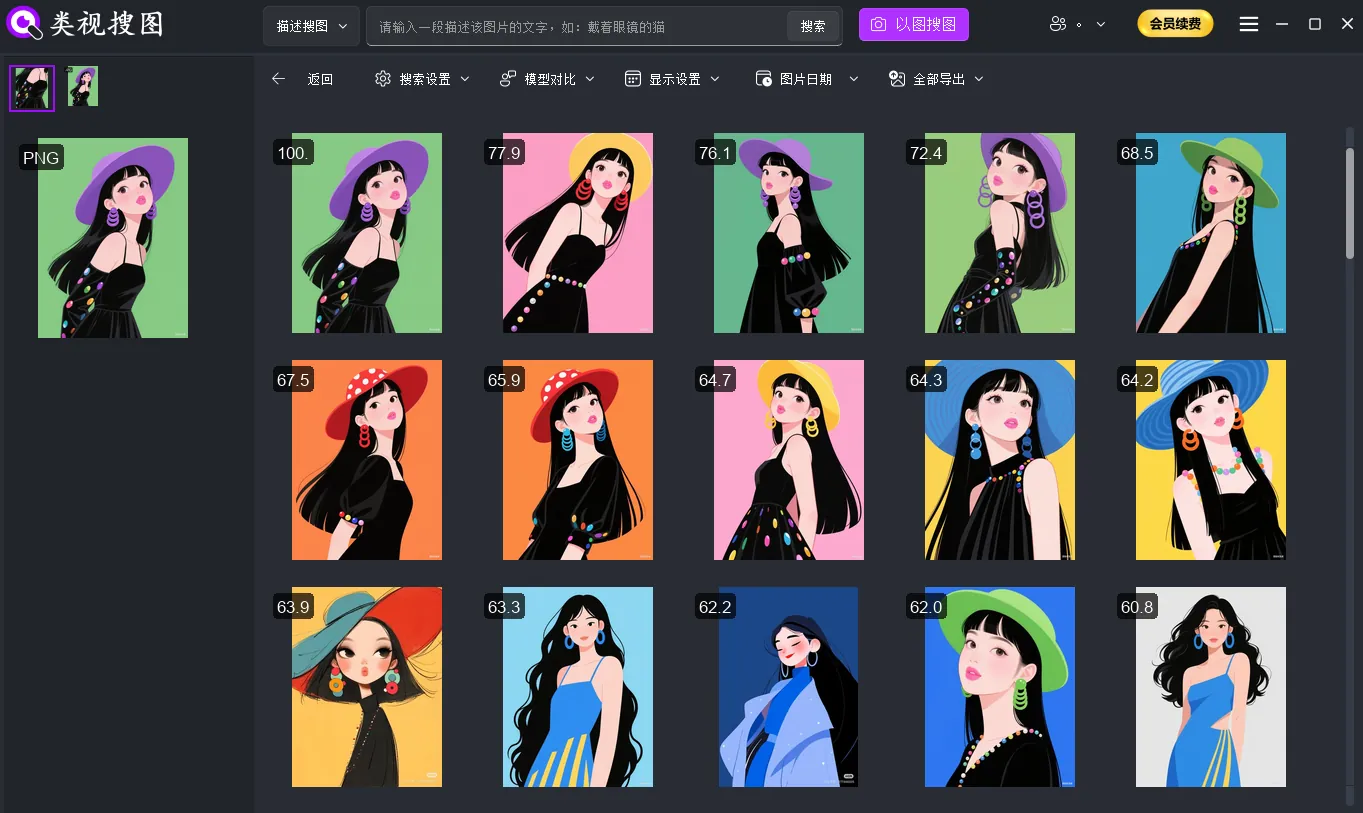This screenshot has width=1363, height=813.
Task: Expand the 描述搜图 search mode dropdown
Action: click(311, 25)
